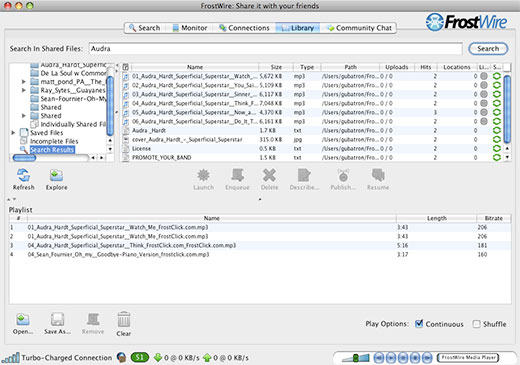Sort the playlist by Length column
Screen dimensions: 520x365
coord(436,218)
